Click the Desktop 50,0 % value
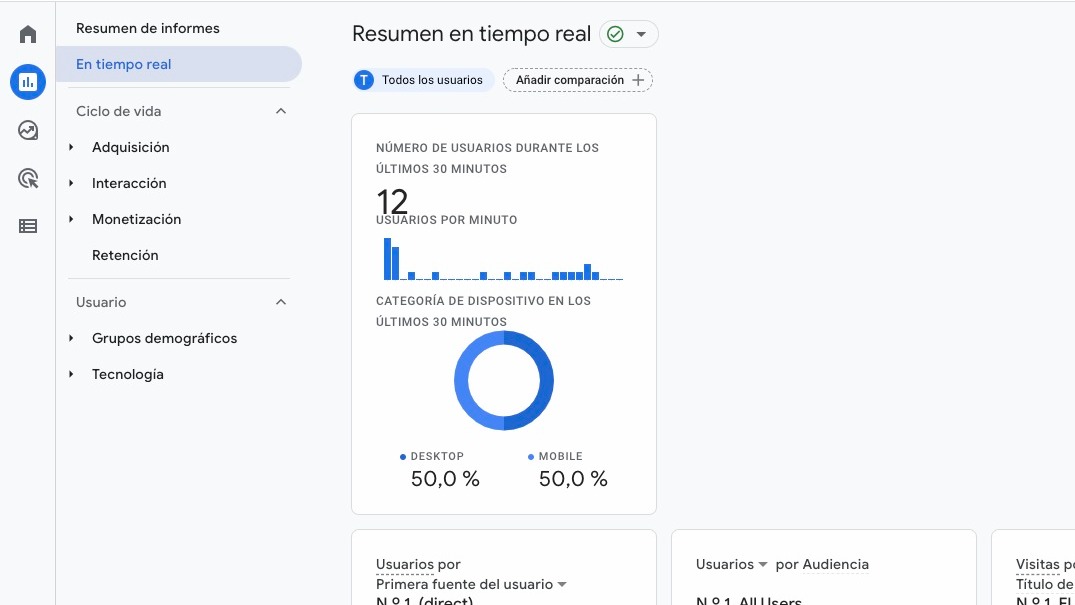Viewport: 1075px width, 605px height. 445,479
